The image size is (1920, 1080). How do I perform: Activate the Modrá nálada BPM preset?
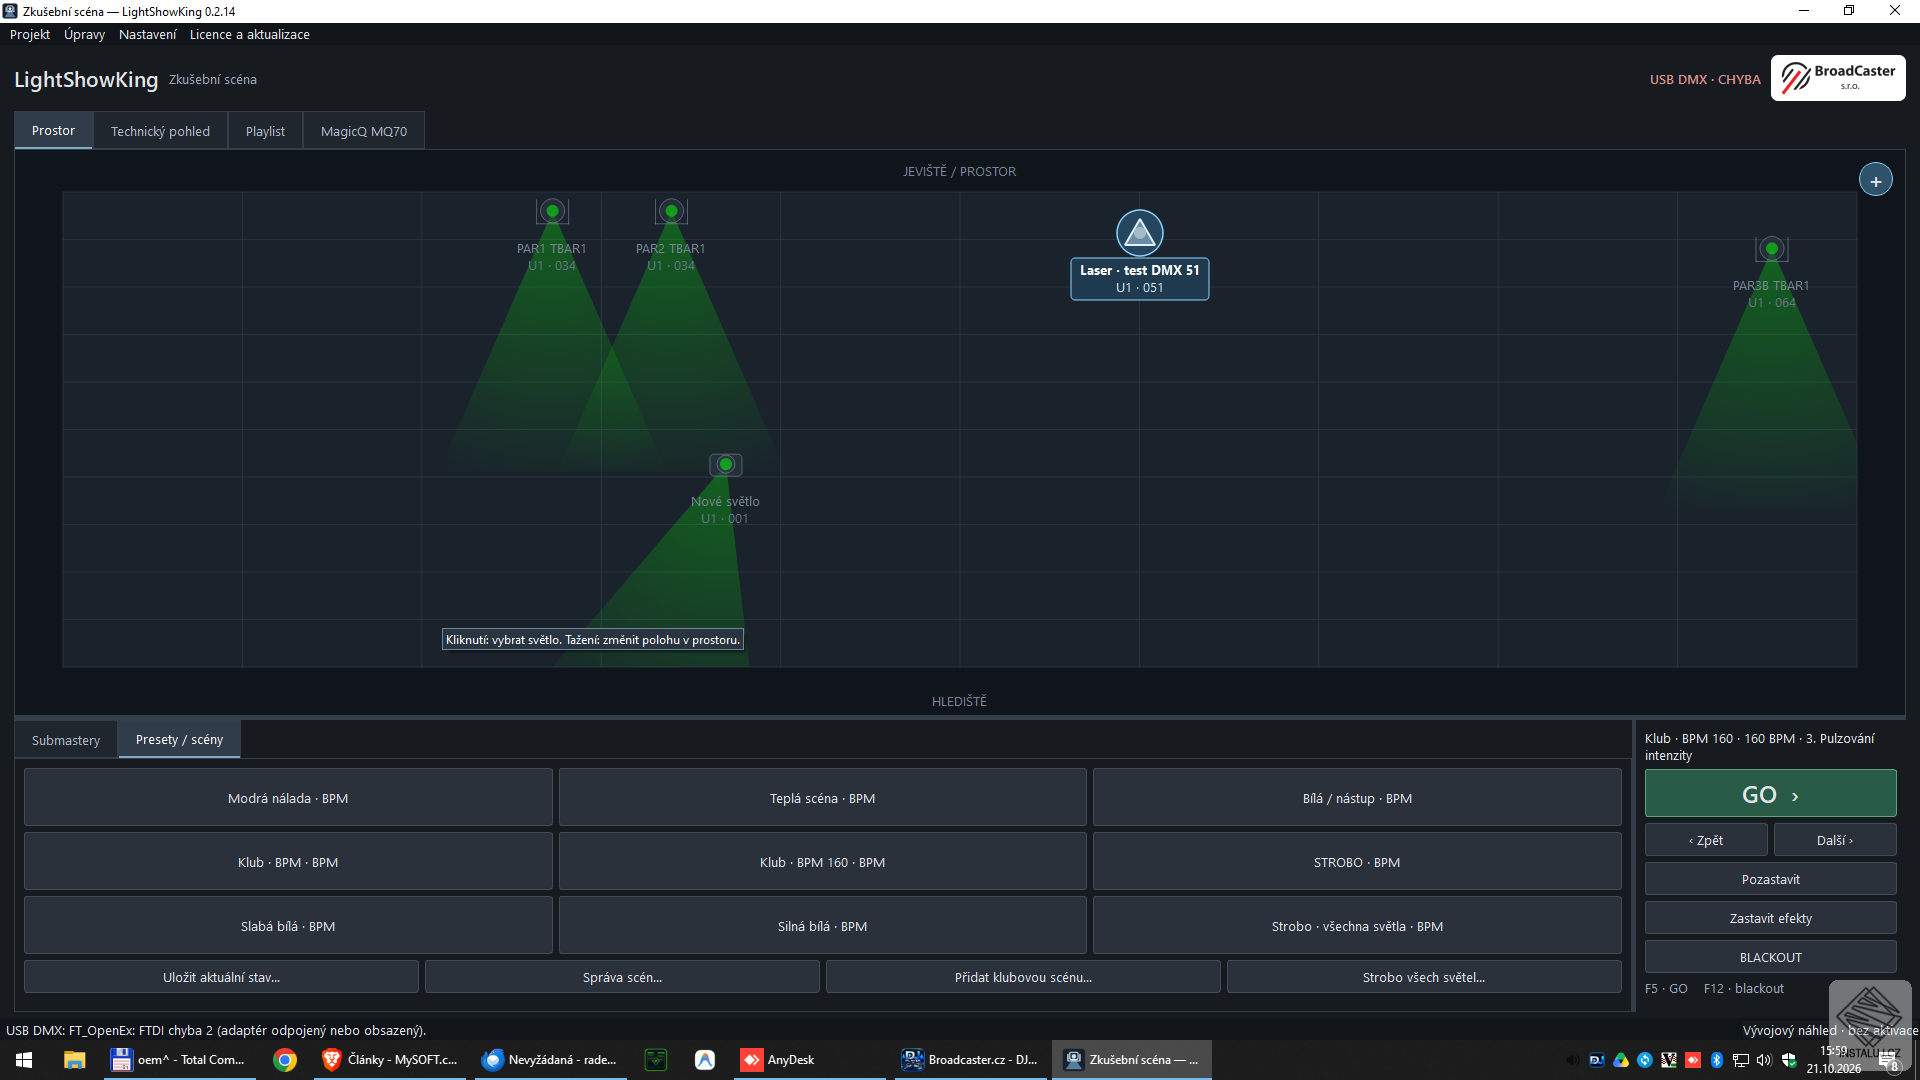(x=288, y=798)
